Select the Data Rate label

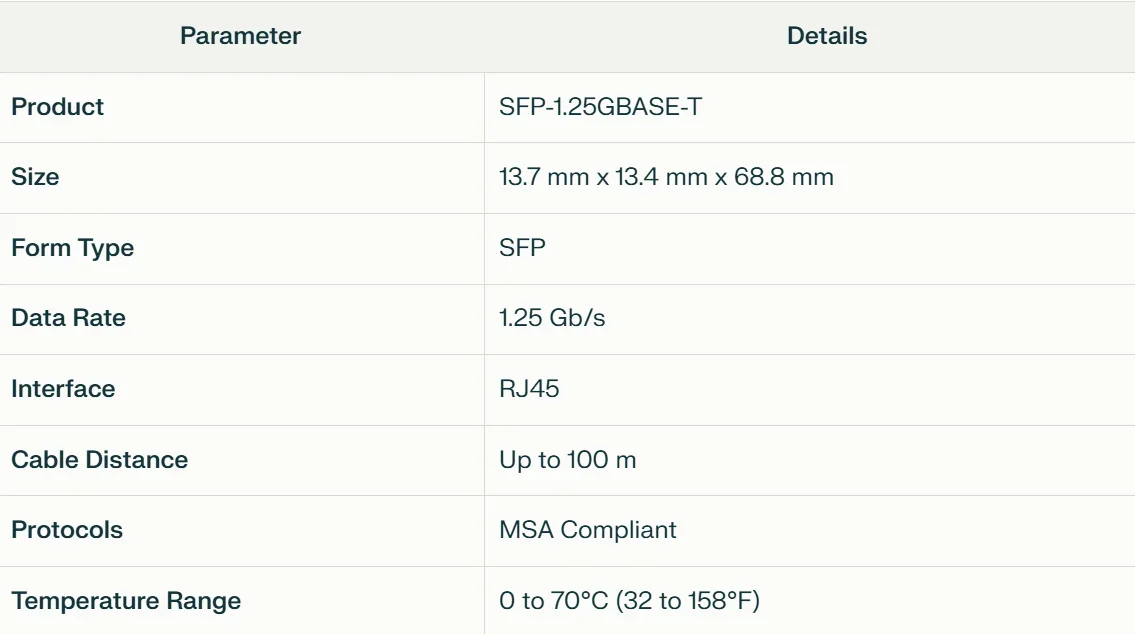(x=69, y=318)
